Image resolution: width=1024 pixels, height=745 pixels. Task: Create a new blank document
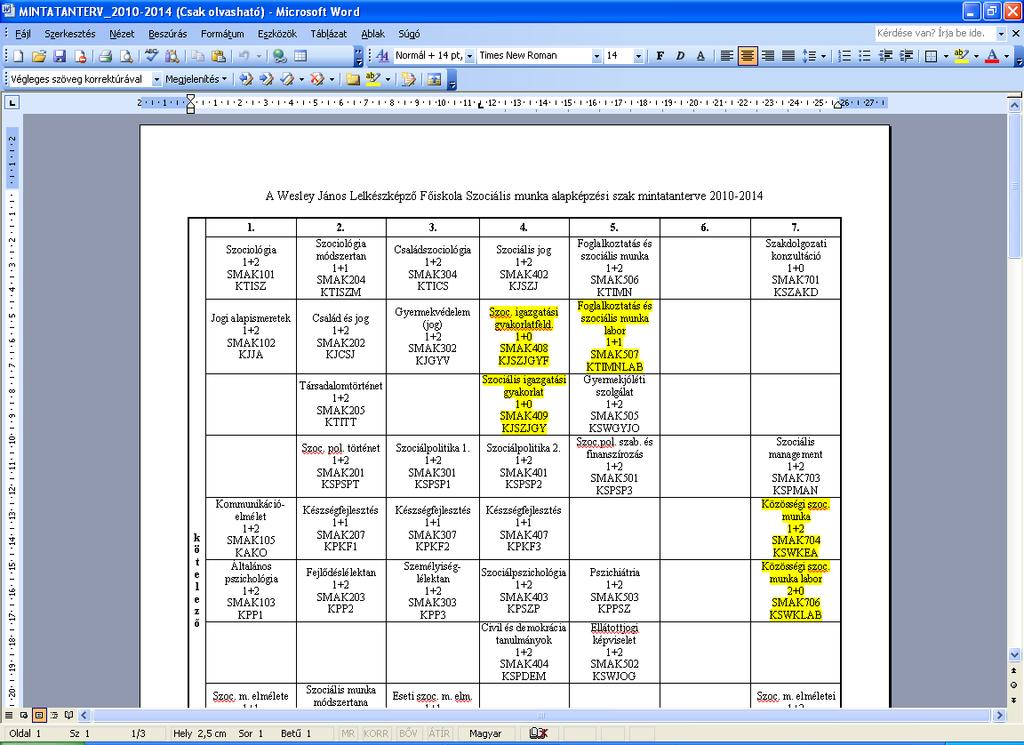point(18,56)
